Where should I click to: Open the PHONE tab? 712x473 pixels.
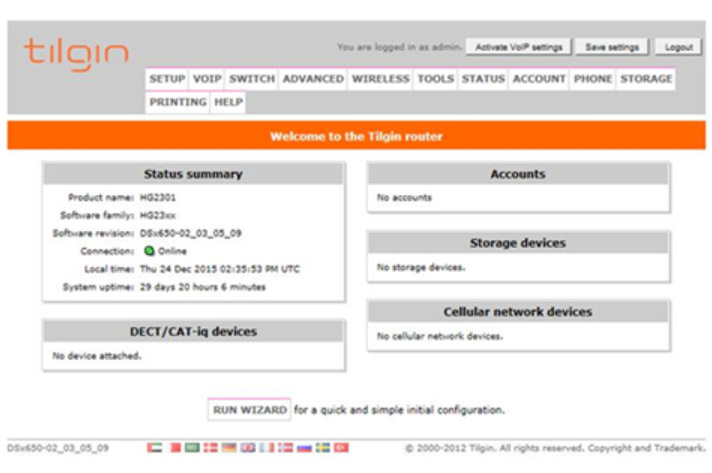(593, 79)
